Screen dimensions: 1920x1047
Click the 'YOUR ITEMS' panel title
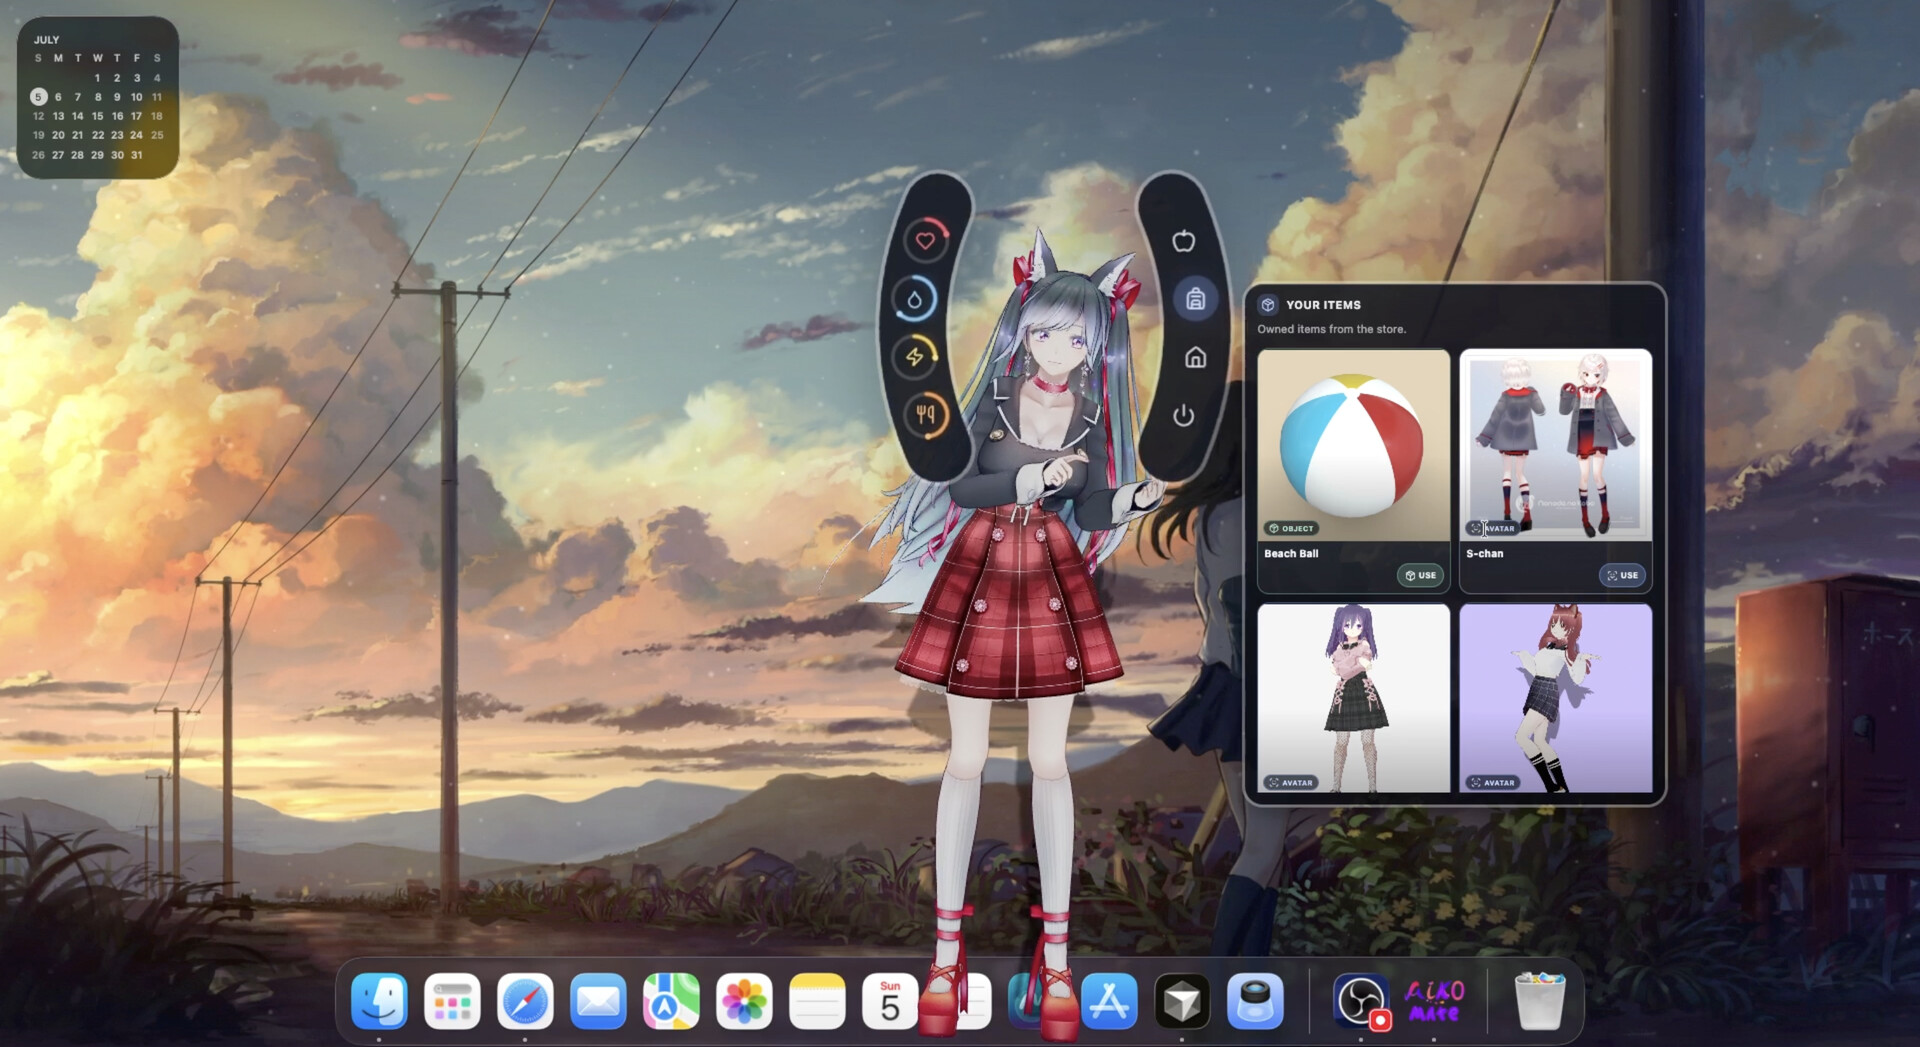(1323, 305)
